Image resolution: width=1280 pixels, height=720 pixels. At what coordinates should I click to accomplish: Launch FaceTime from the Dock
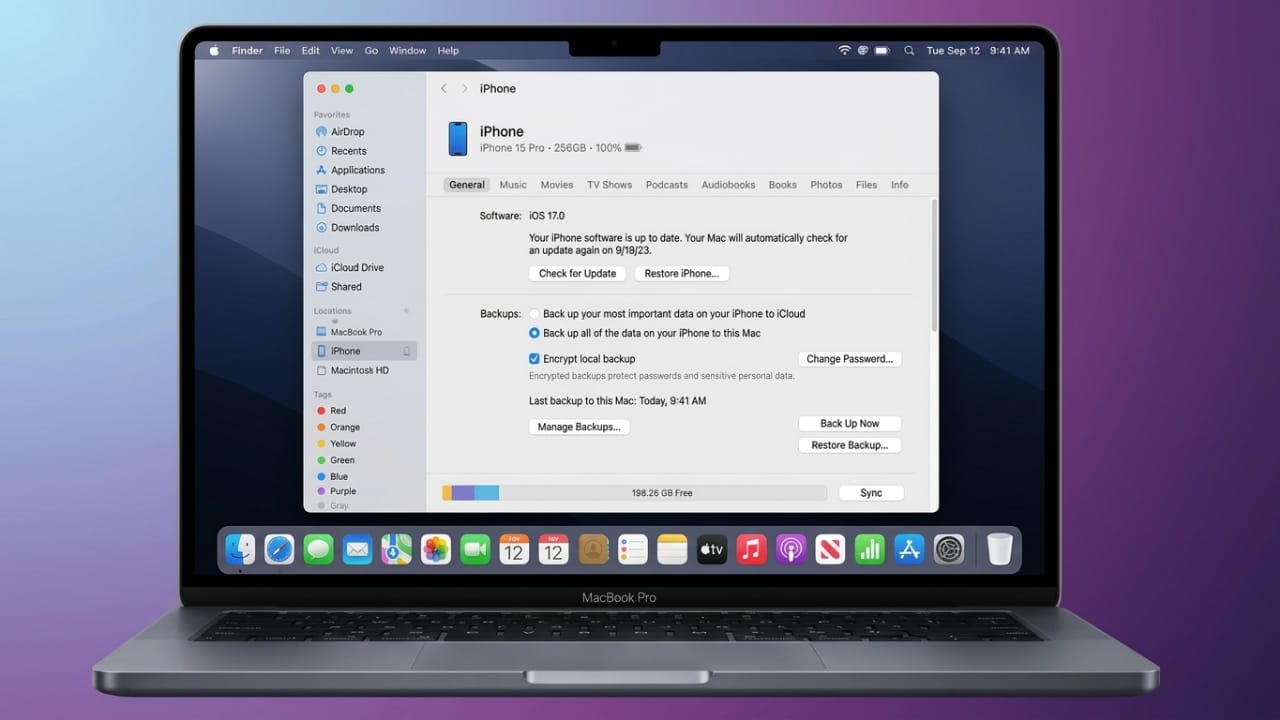[x=475, y=549]
